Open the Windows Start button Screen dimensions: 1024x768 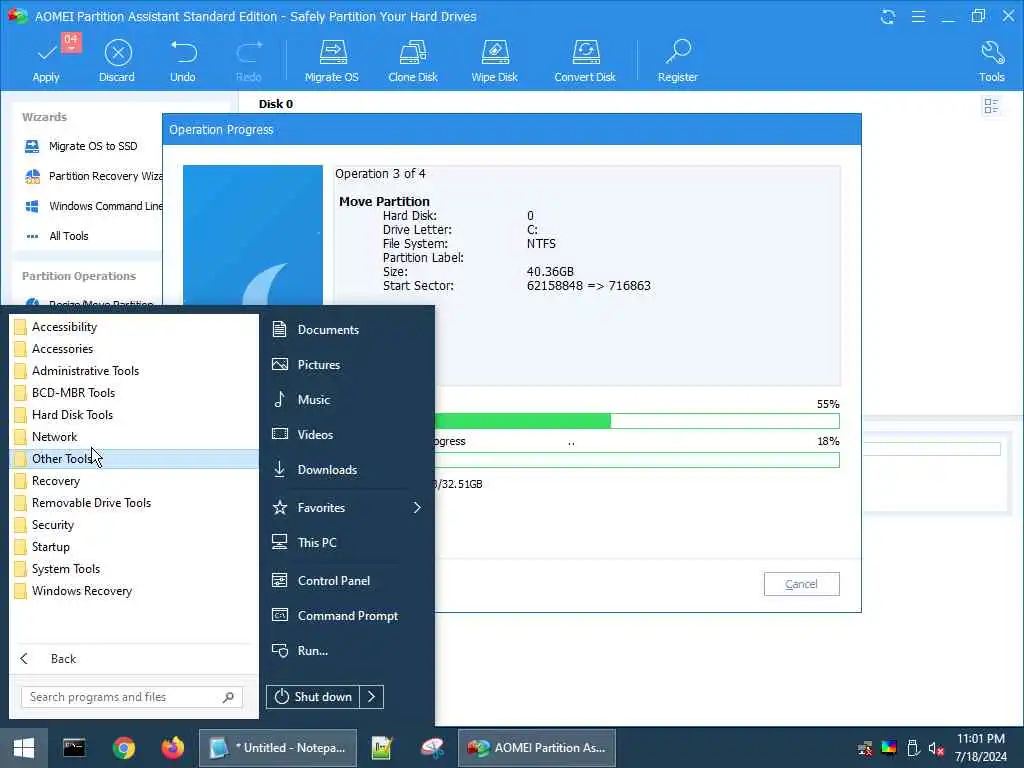24,748
